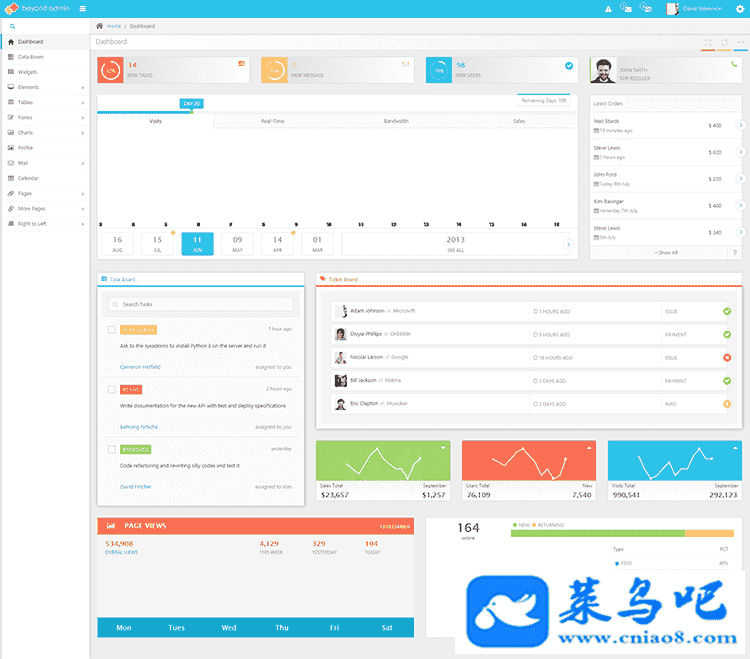Click the Search Tasks input field
This screenshot has width=750, height=659.
tap(201, 304)
